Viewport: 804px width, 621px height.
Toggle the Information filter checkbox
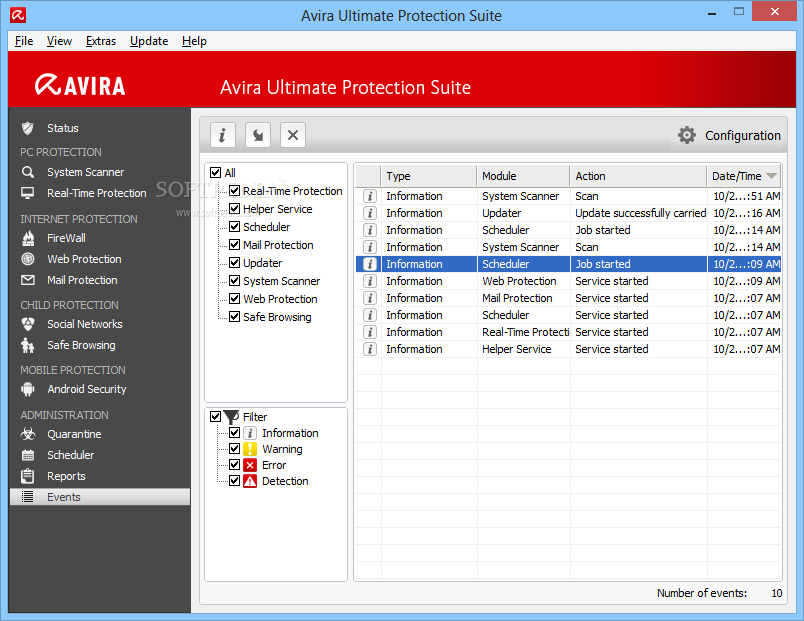pyautogui.click(x=234, y=433)
